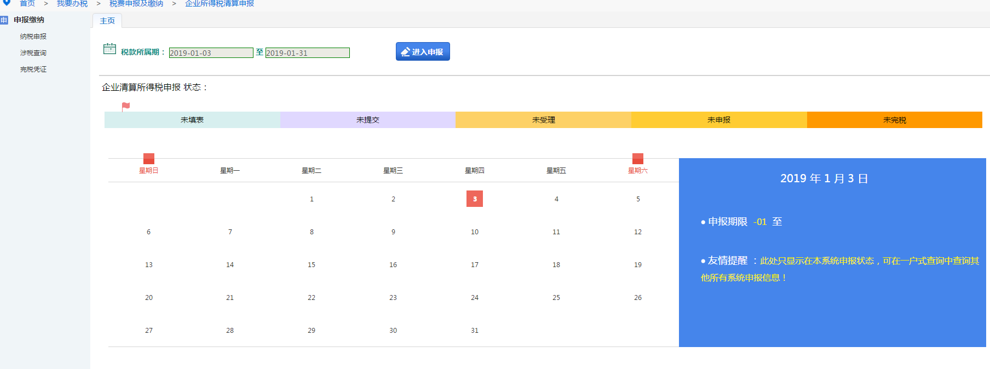The image size is (995, 369).
Task: Select calendar day 12
Action: click(638, 232)
